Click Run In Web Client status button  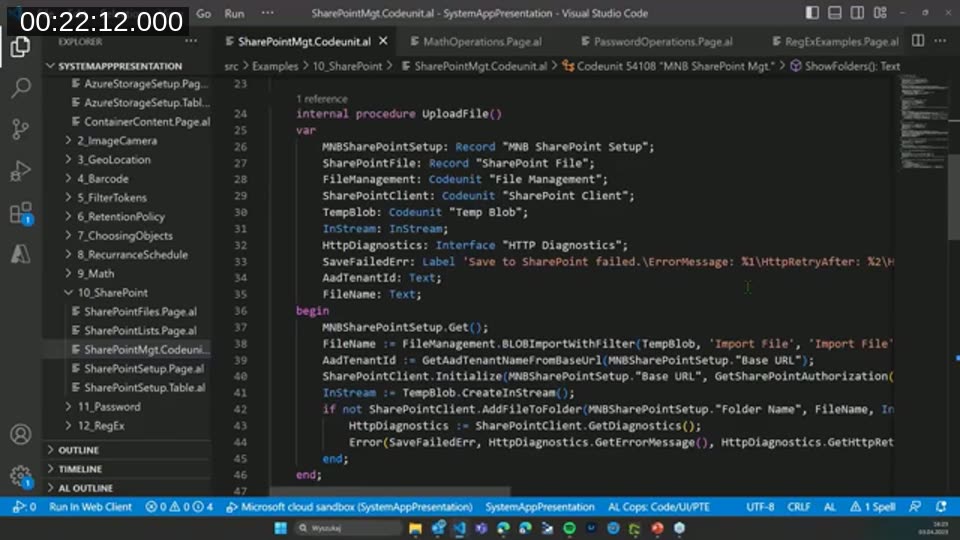pyautogui.click(x=90, y=507)
